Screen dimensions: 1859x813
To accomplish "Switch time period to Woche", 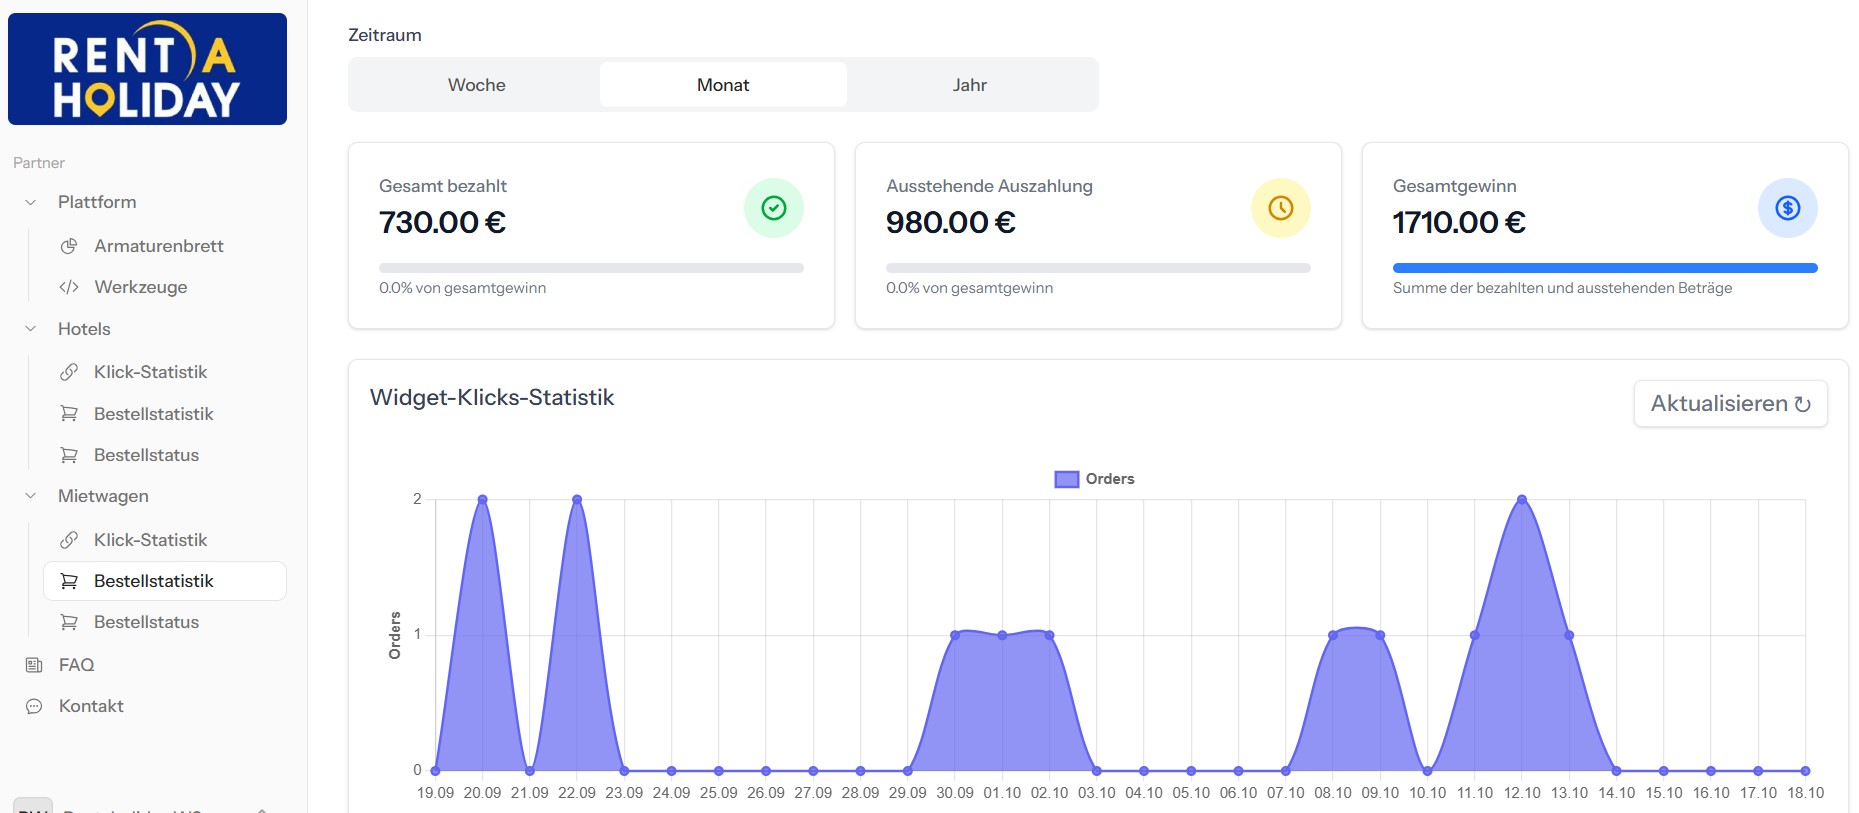I will click(x=476, y=85).
